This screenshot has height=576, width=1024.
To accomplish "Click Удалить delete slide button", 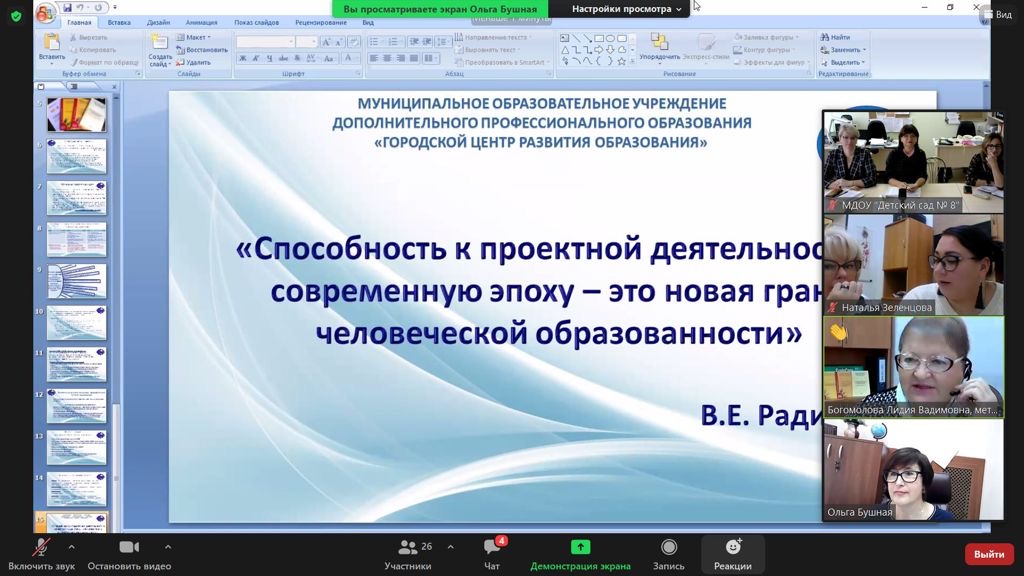I will (x=193, y=63).
